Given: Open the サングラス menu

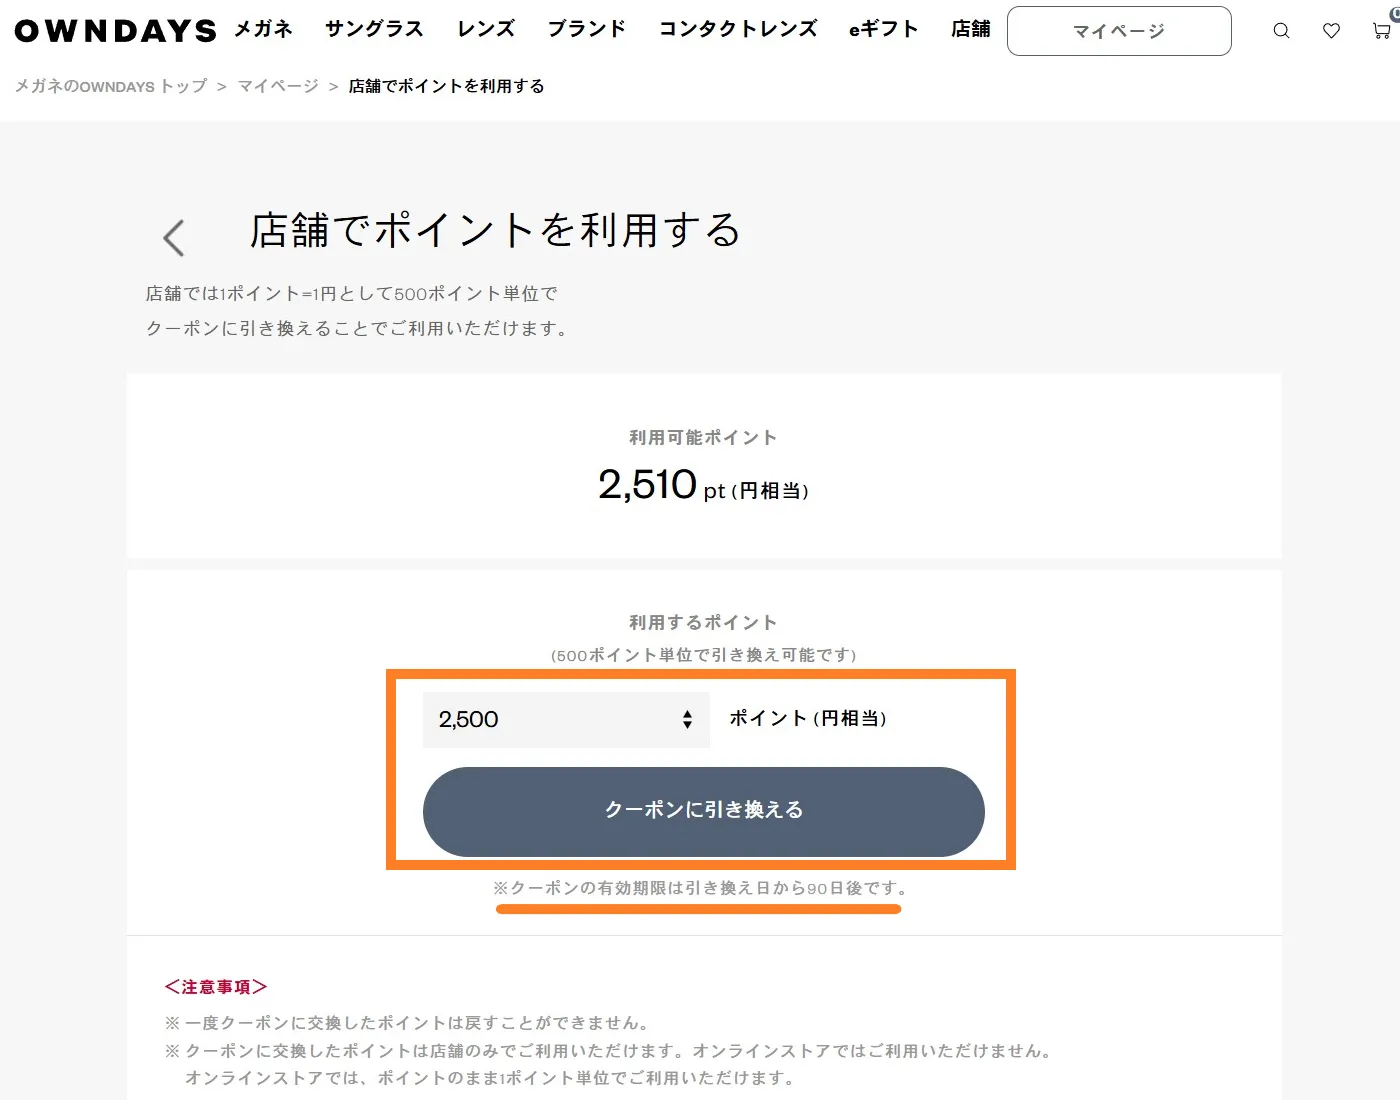Looking at the screenshot, I should point(374,29).
